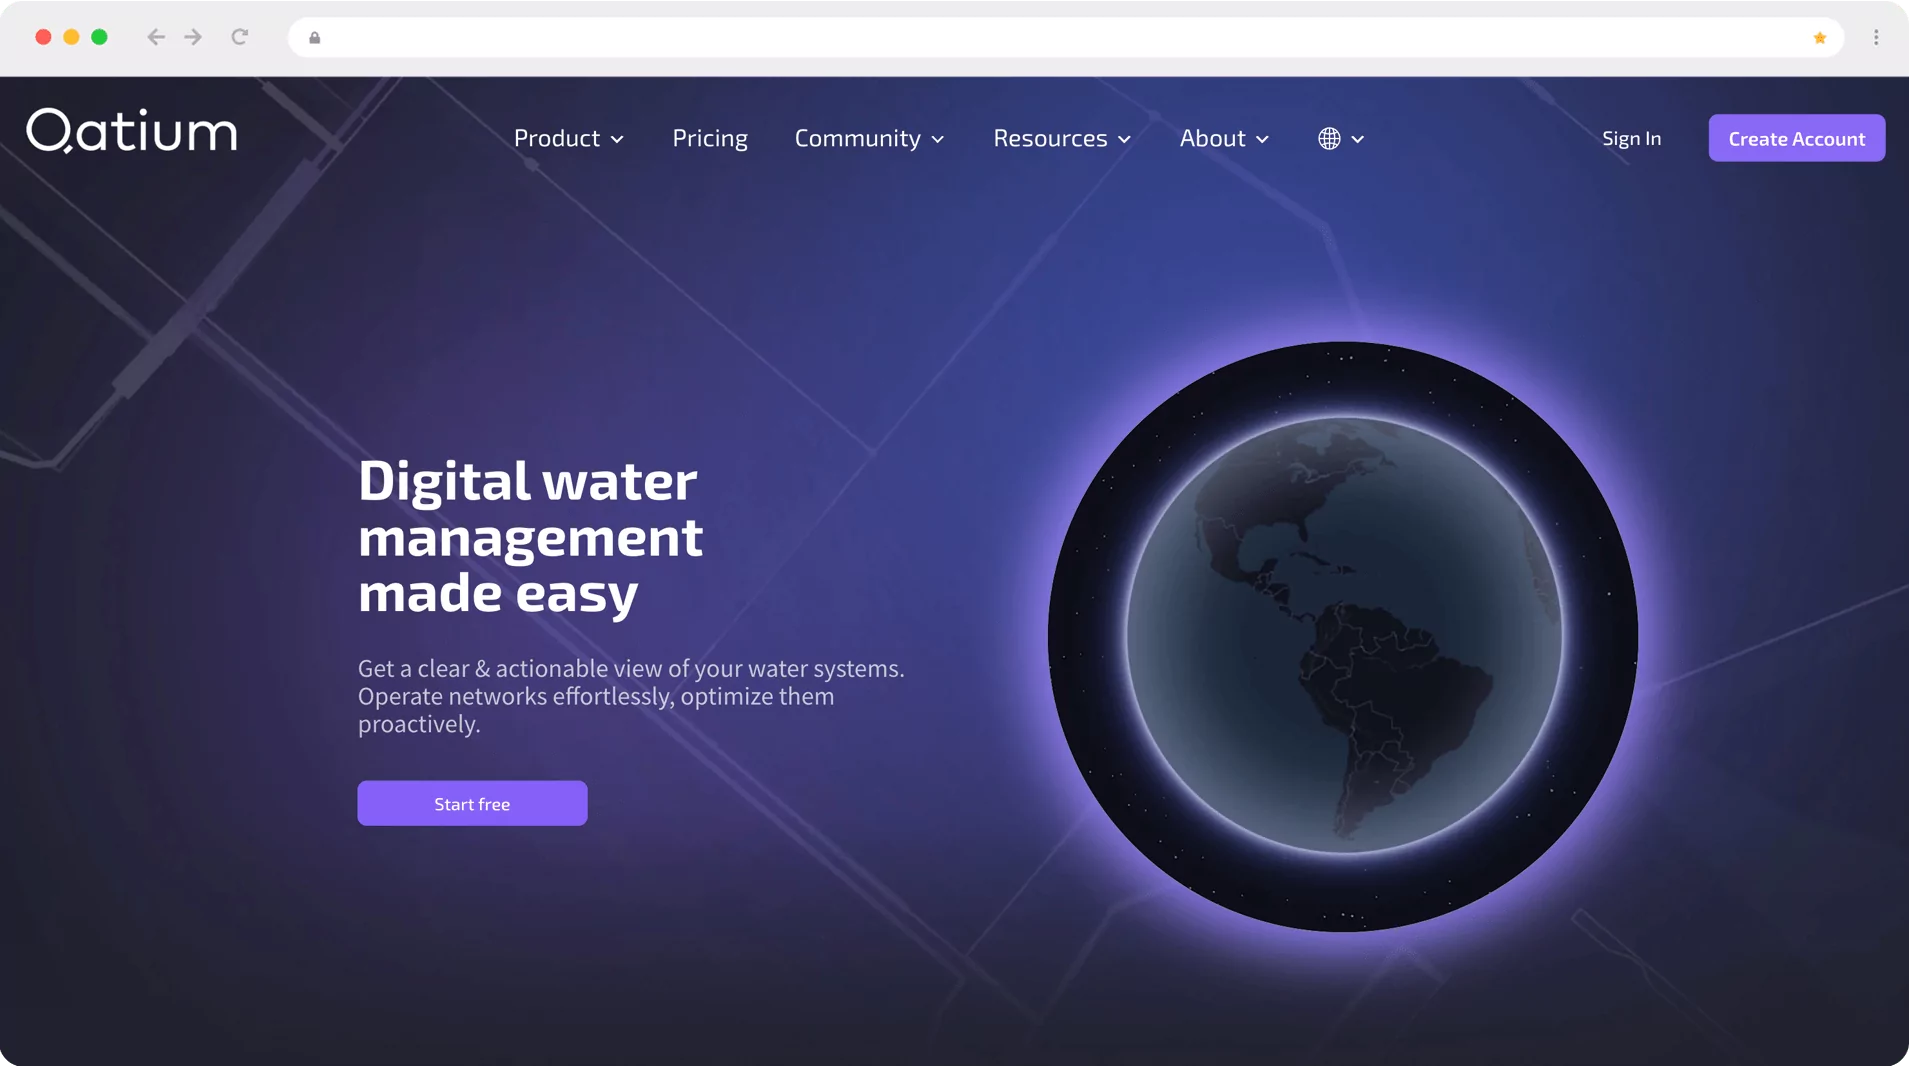
Task: Click the Start free button
Action: (x=472, y=803)
